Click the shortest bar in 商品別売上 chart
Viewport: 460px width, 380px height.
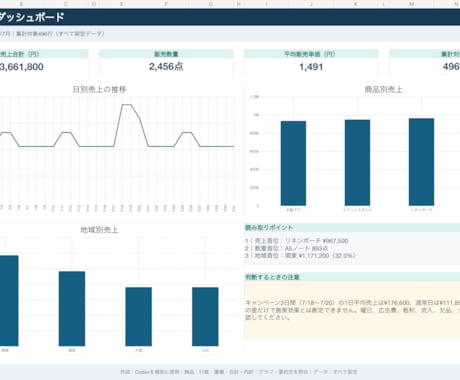[293, 163]
